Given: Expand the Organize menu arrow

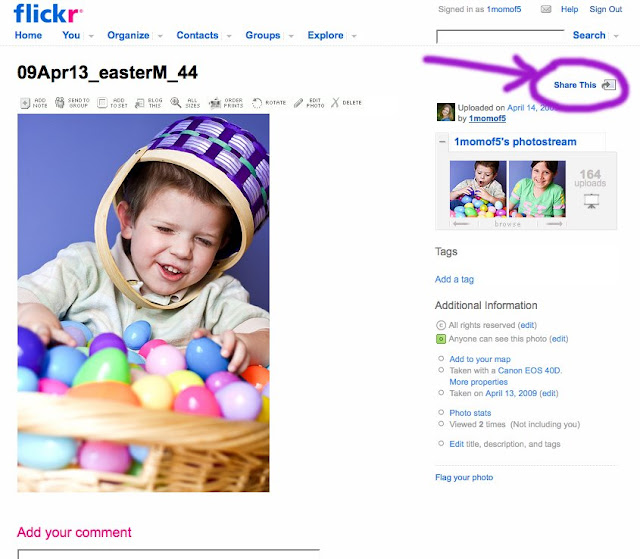Looking at the screenshot, I should 160,36.
